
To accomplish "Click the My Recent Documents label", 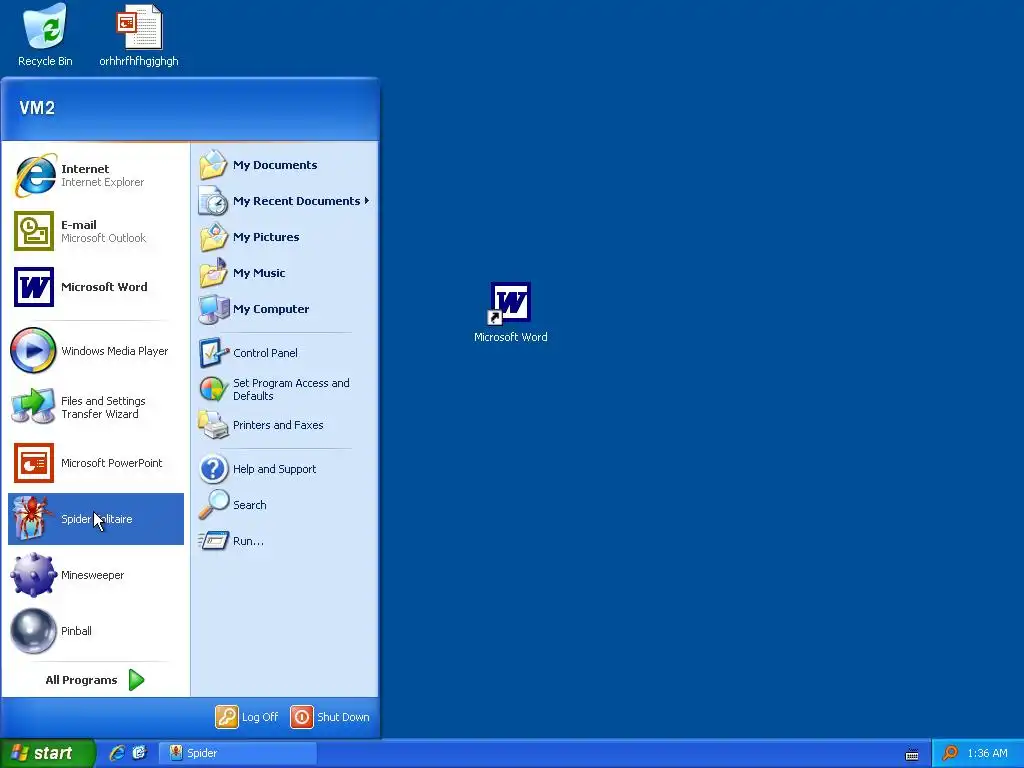I will tap(296, 201).
